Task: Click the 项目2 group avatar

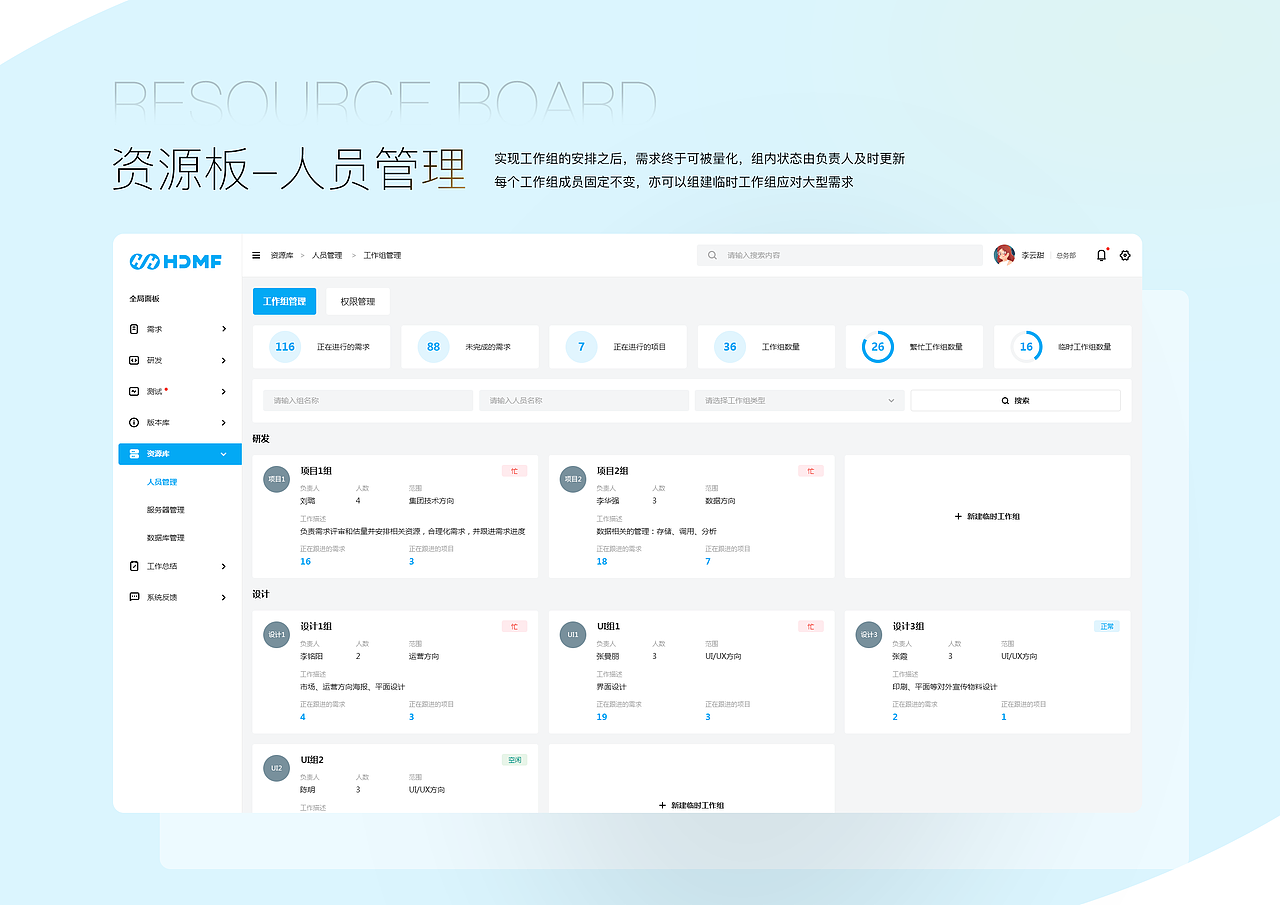Action: [572, 479]
